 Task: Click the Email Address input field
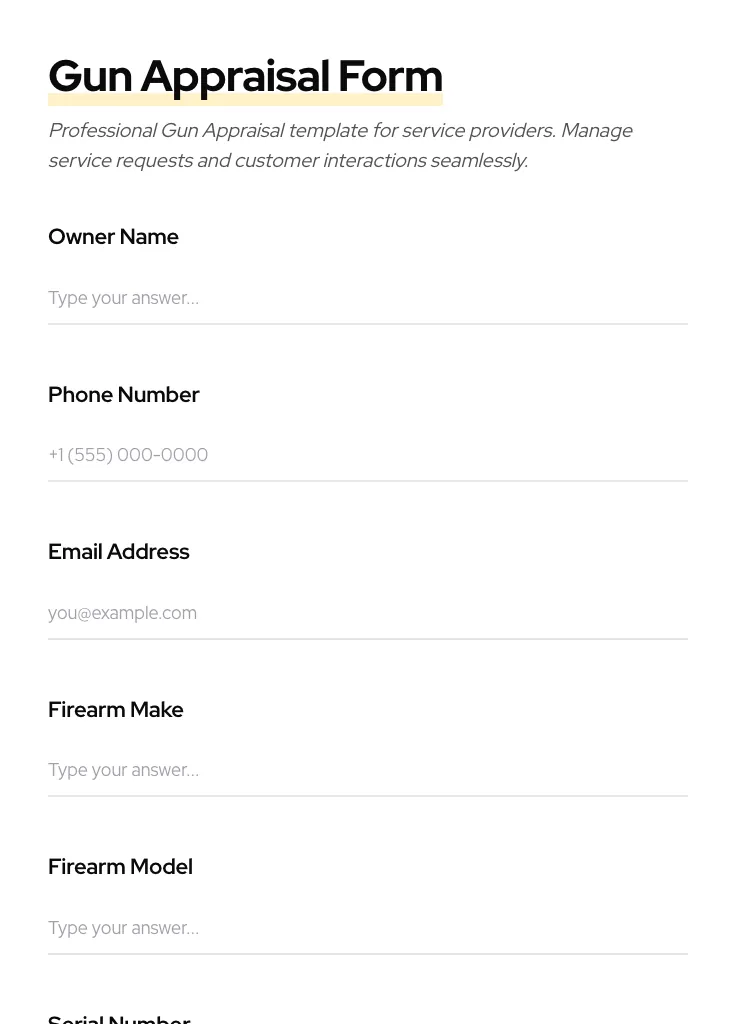367,613
